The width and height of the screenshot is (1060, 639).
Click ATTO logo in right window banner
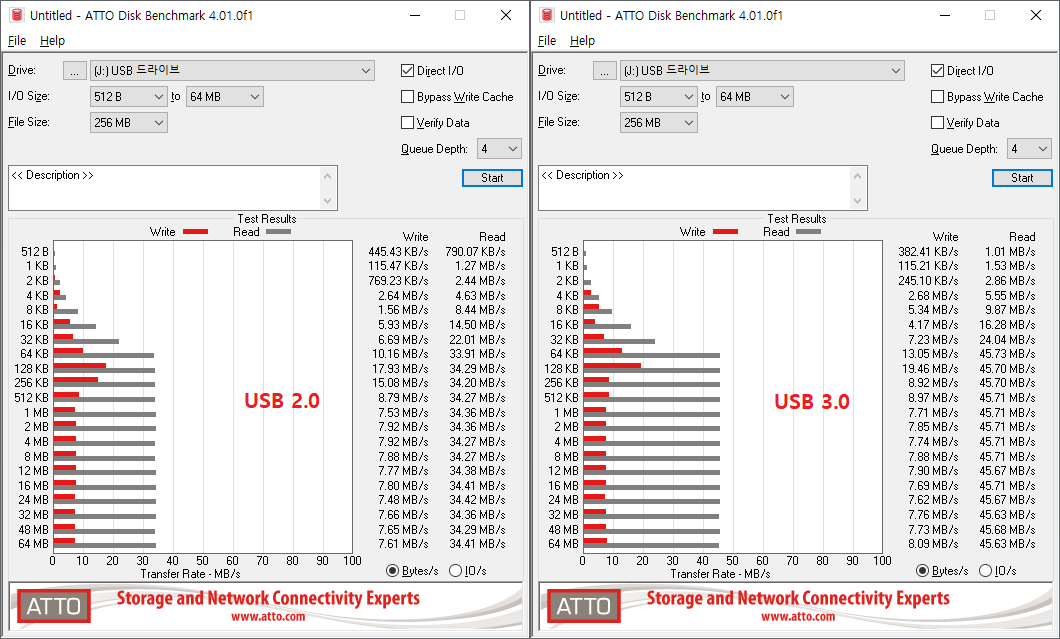pos(583,606)
